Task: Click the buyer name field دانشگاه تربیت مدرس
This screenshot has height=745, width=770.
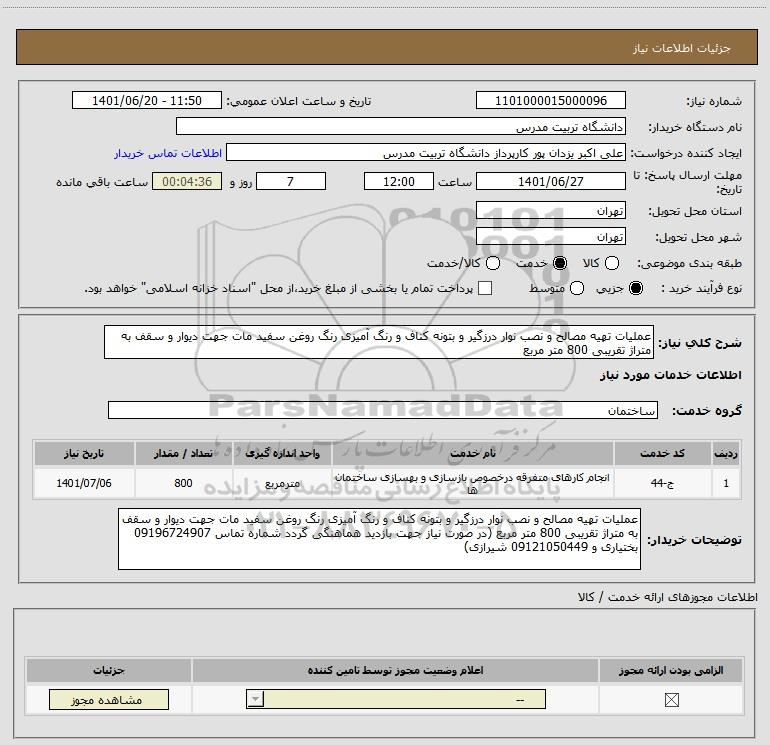Action: click(401, 126)
